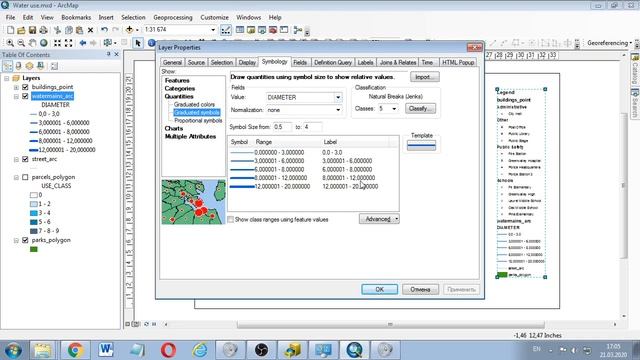Click List By Source icon
Viewport: 640px width, 360px height.
[18, 66]
